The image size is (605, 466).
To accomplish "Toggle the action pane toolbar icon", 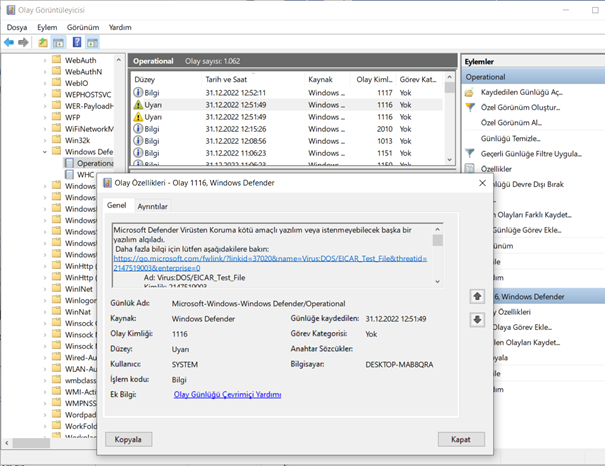I will coord(93,42).
